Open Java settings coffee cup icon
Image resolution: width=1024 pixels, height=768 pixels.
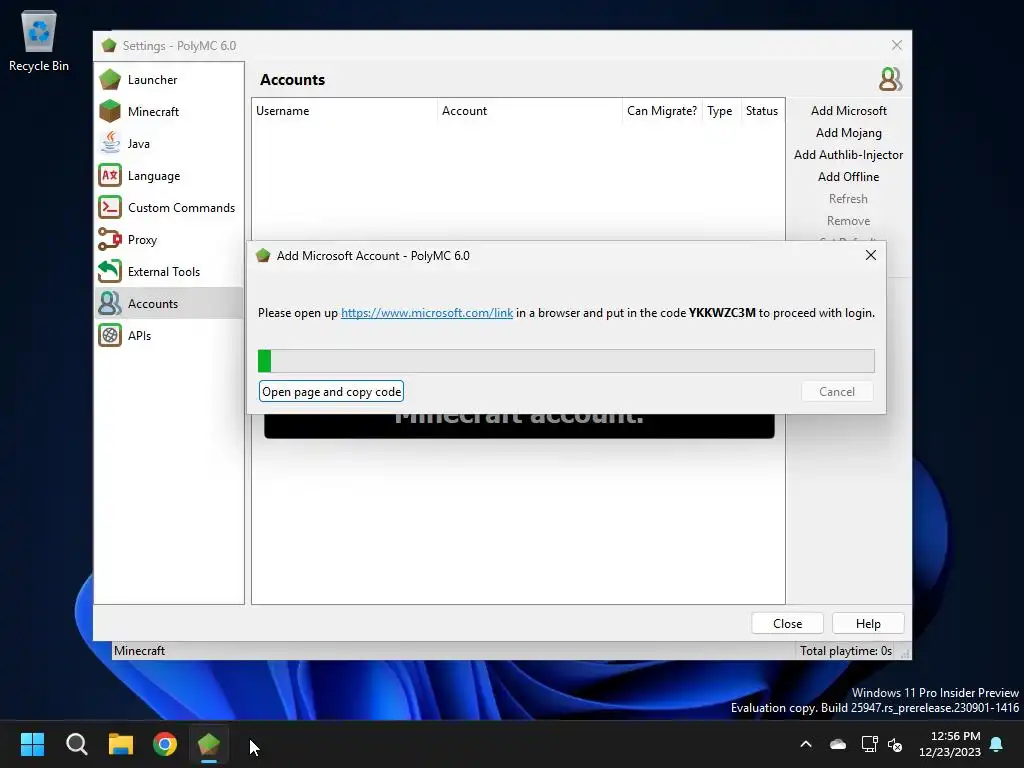coord(110,143)
